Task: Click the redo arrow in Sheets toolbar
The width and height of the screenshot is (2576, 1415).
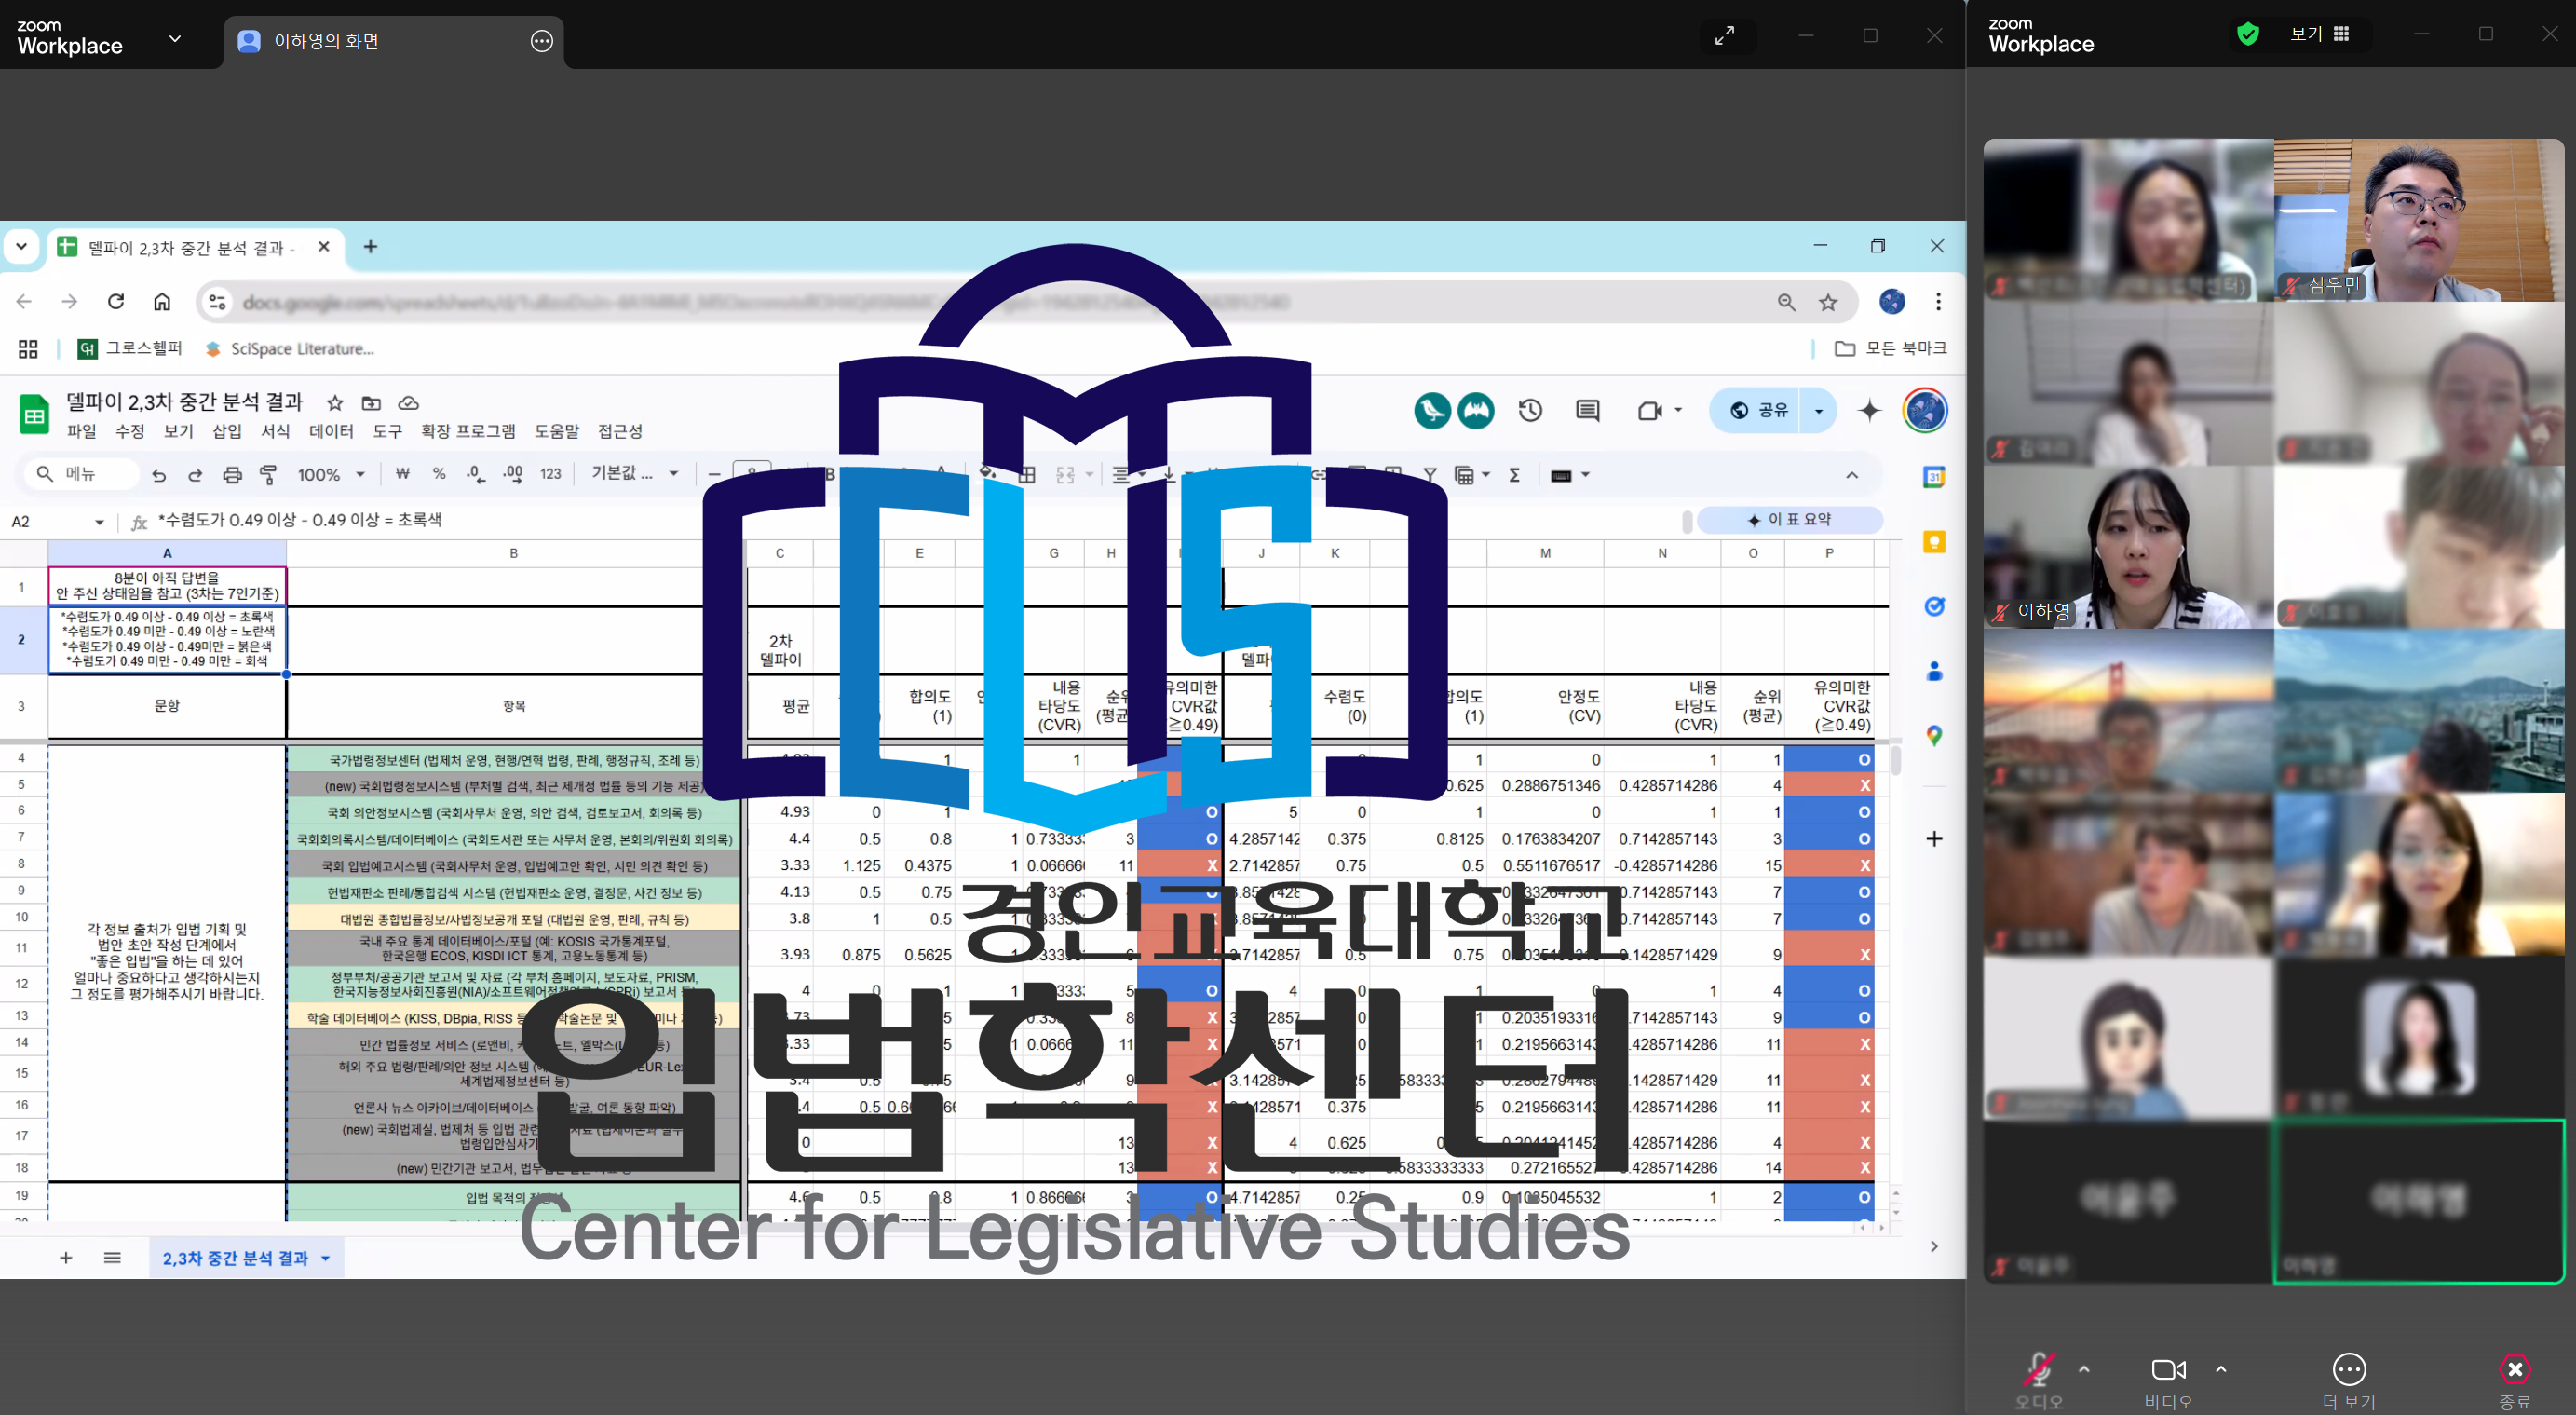Action: [x=195, y=475]
